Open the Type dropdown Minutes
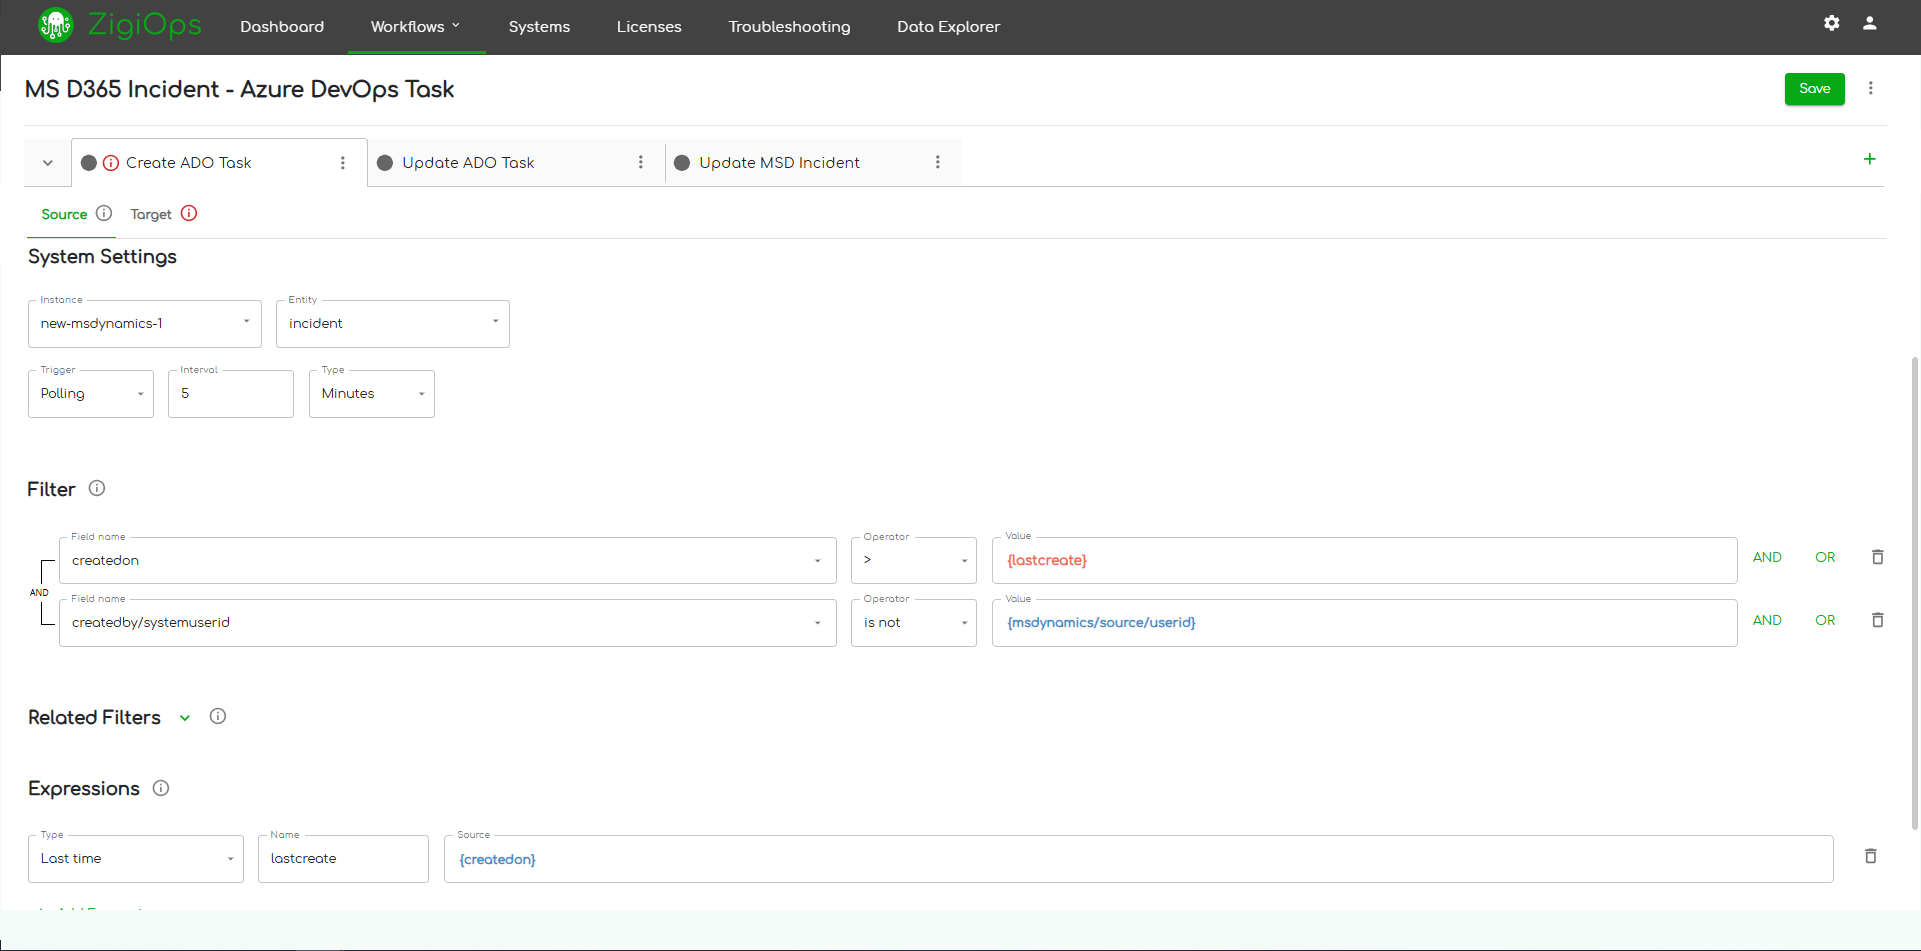This screenshot has width=1921, height=951. (x=372, y=394)
